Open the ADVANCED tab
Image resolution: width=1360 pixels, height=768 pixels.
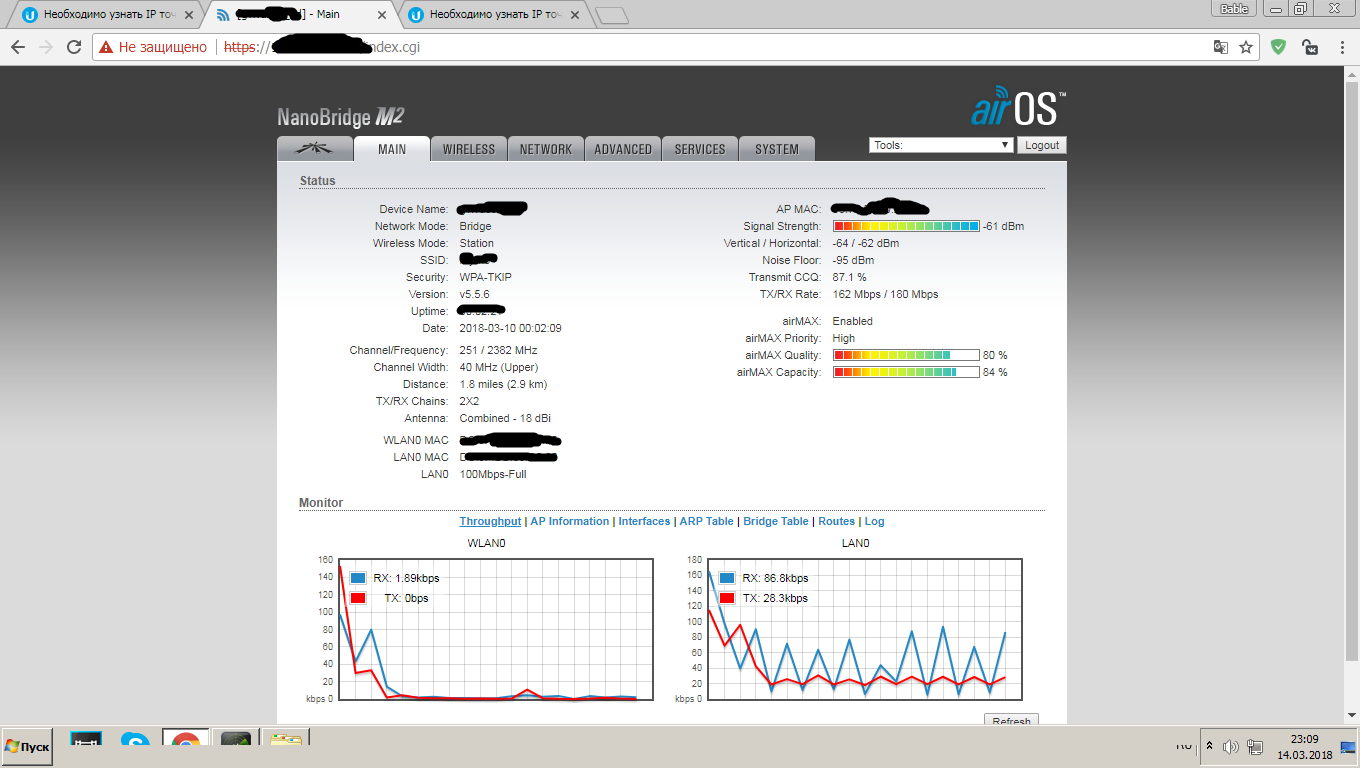(x=623, y=149)
